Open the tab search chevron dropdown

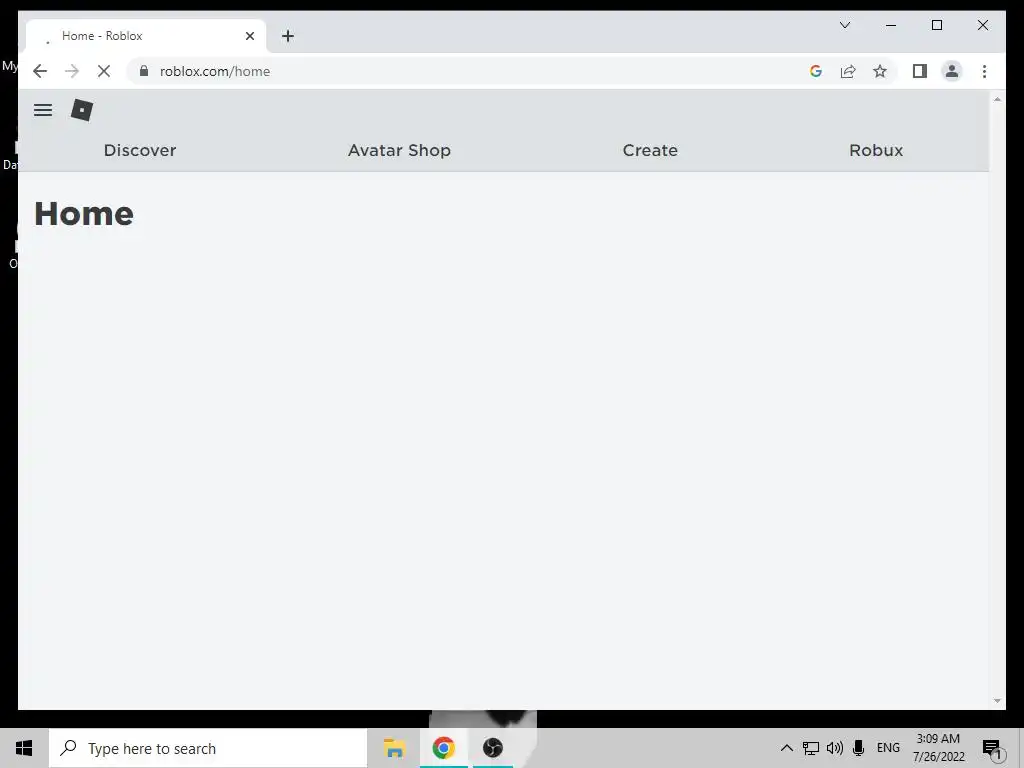[x=844, y=25]
